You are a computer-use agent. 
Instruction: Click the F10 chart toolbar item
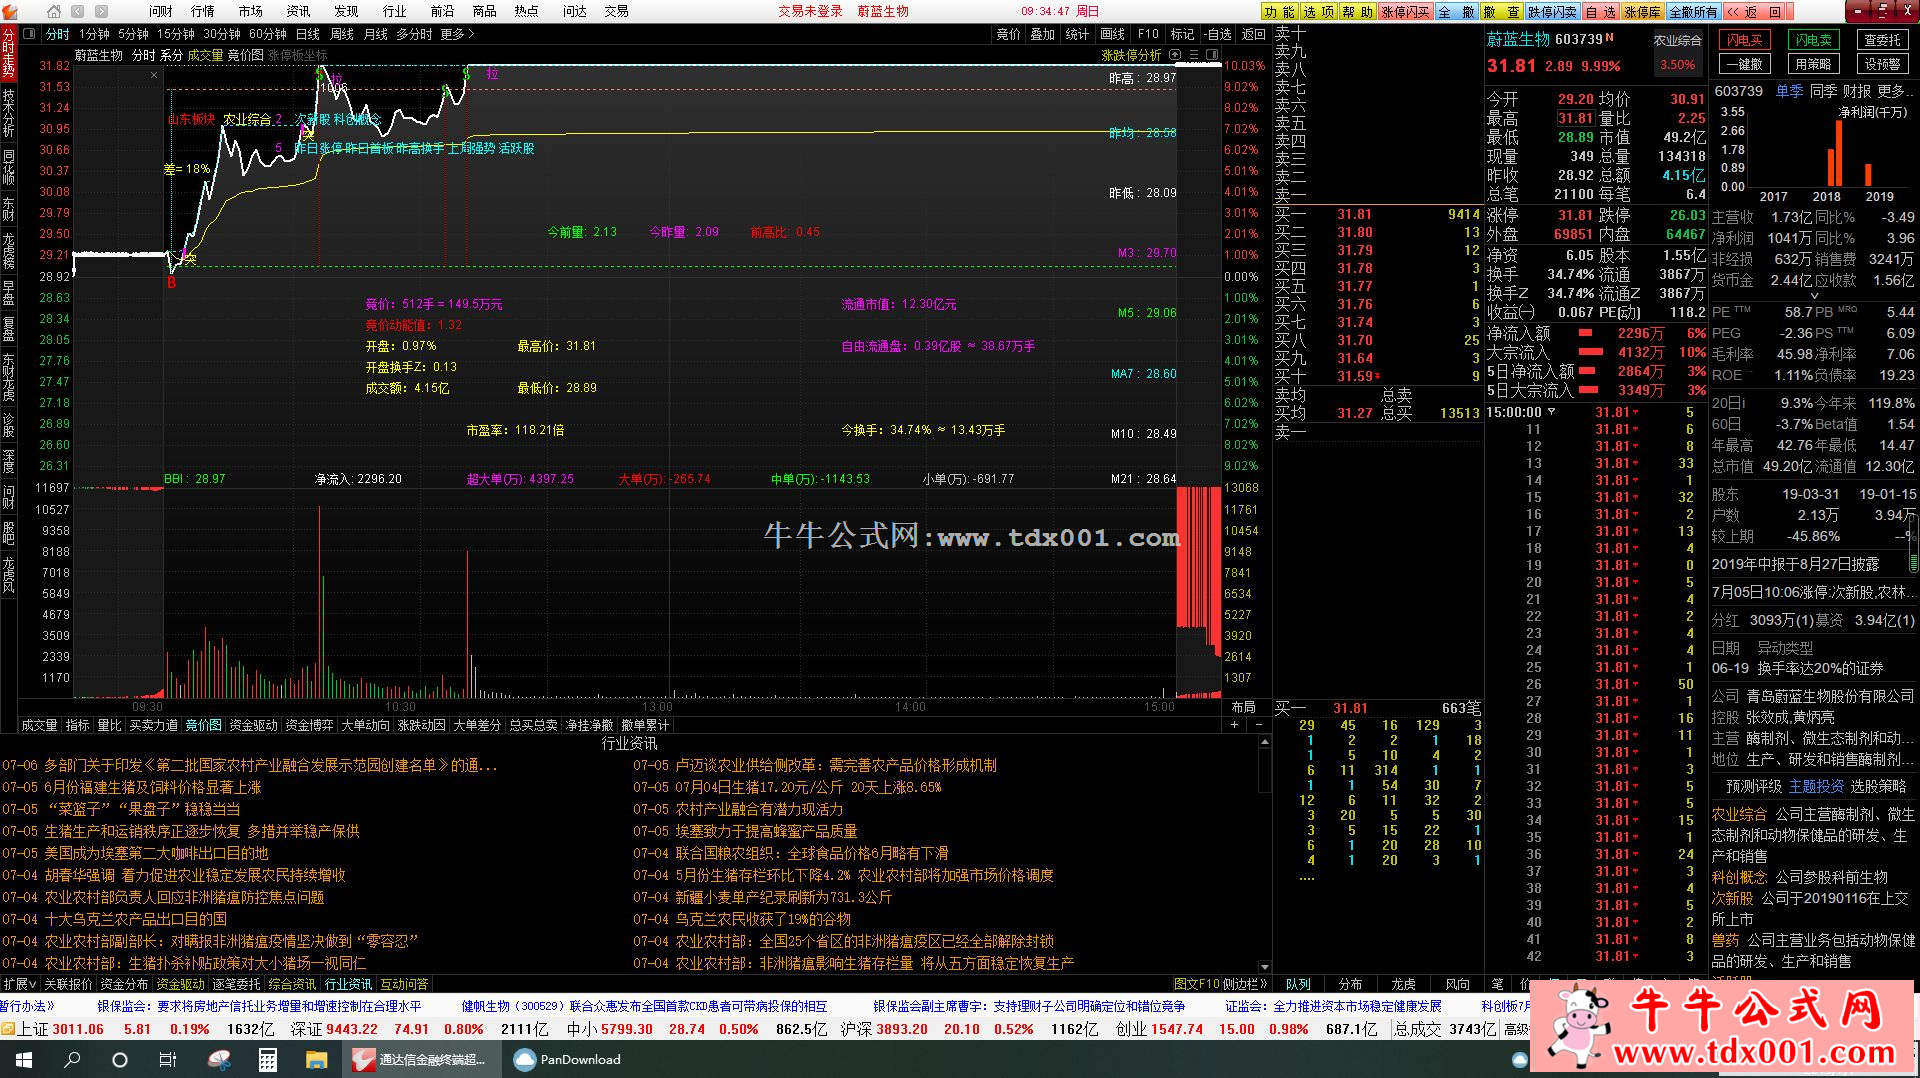click(x=1148, y=34)
